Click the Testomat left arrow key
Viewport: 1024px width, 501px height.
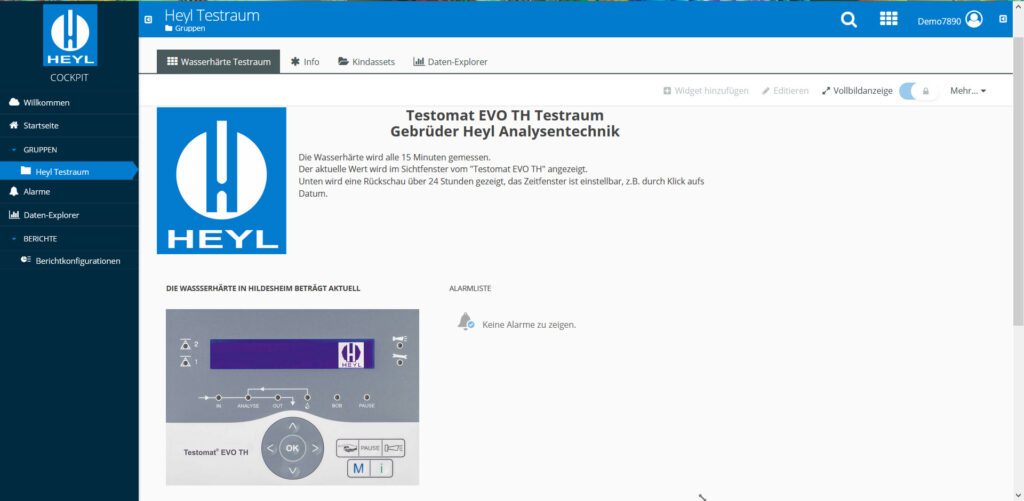click(270, 448)
